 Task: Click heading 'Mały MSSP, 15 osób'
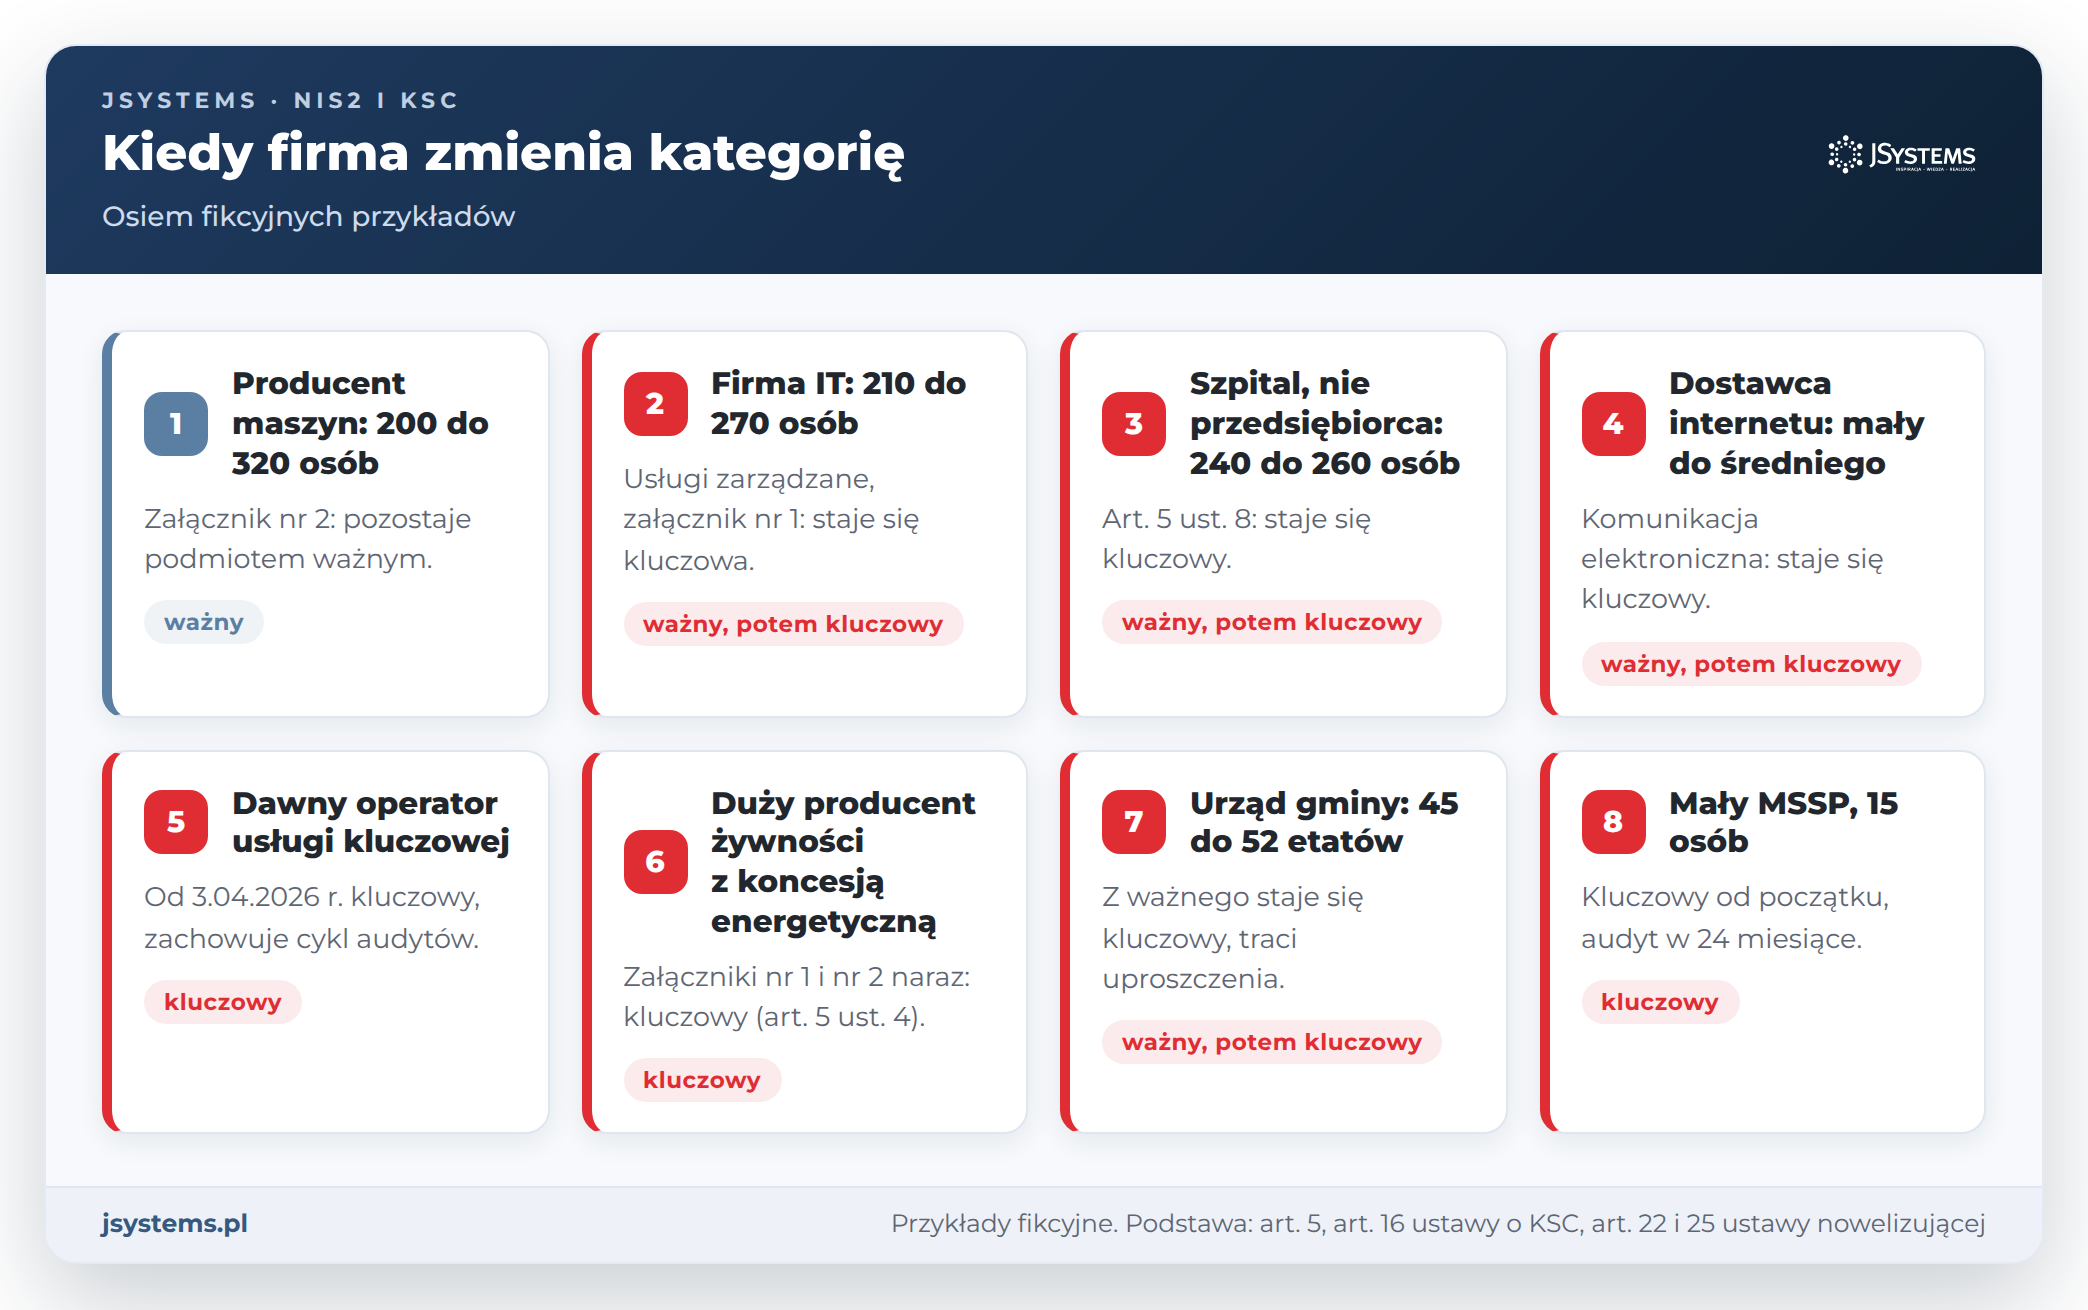(x=1783, y=822)
